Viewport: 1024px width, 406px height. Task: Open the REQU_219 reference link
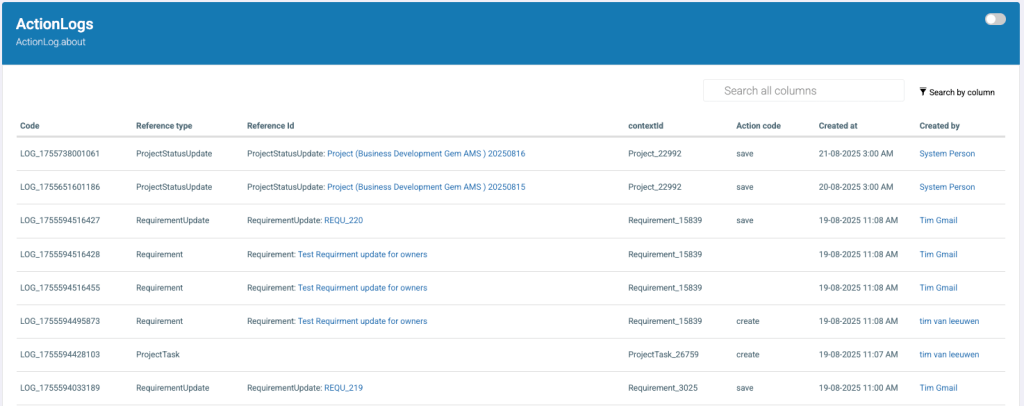pos(343,388)
